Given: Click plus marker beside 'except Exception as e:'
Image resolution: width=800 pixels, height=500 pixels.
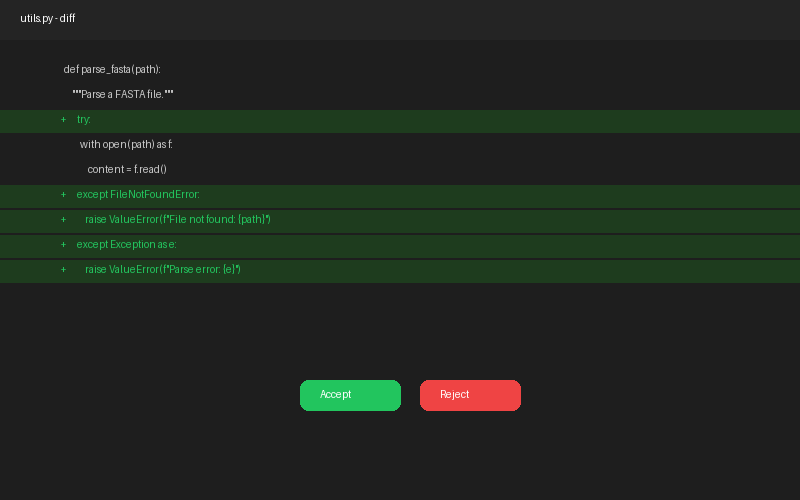Looking at the screenshot, I should [x=64, y=245].
